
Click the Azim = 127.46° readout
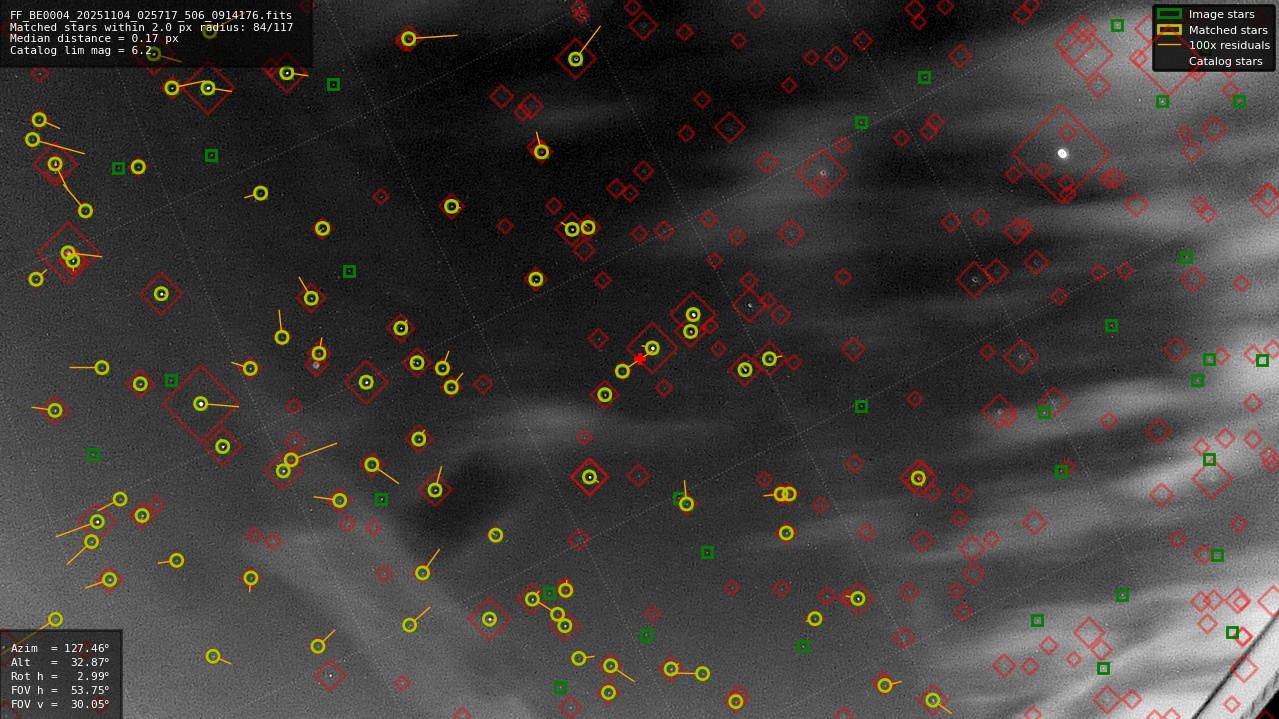coord(60,648)
